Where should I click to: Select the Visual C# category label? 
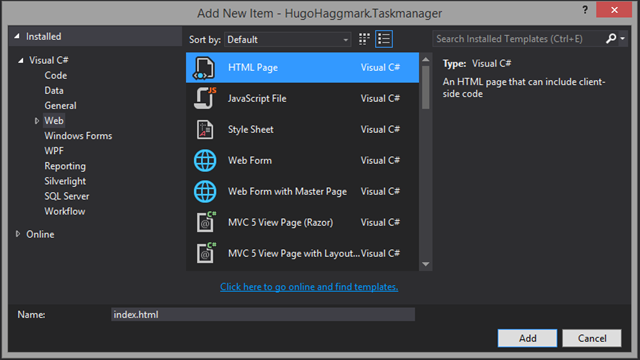tap(49, 60)
